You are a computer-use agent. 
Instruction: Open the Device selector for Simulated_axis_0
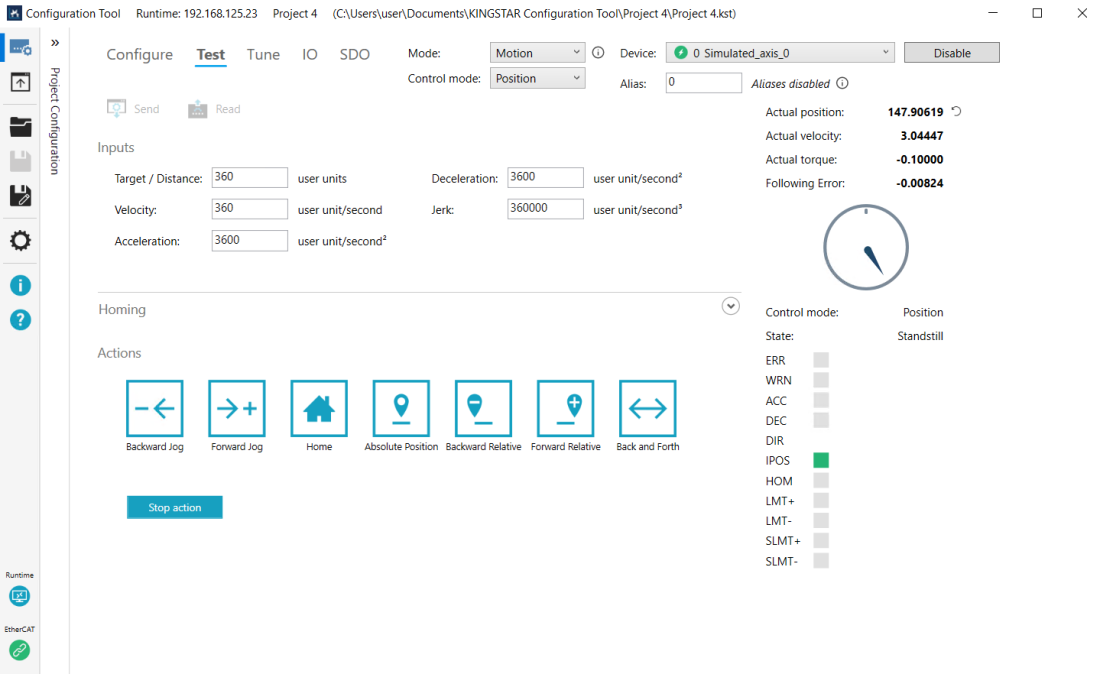780,53
